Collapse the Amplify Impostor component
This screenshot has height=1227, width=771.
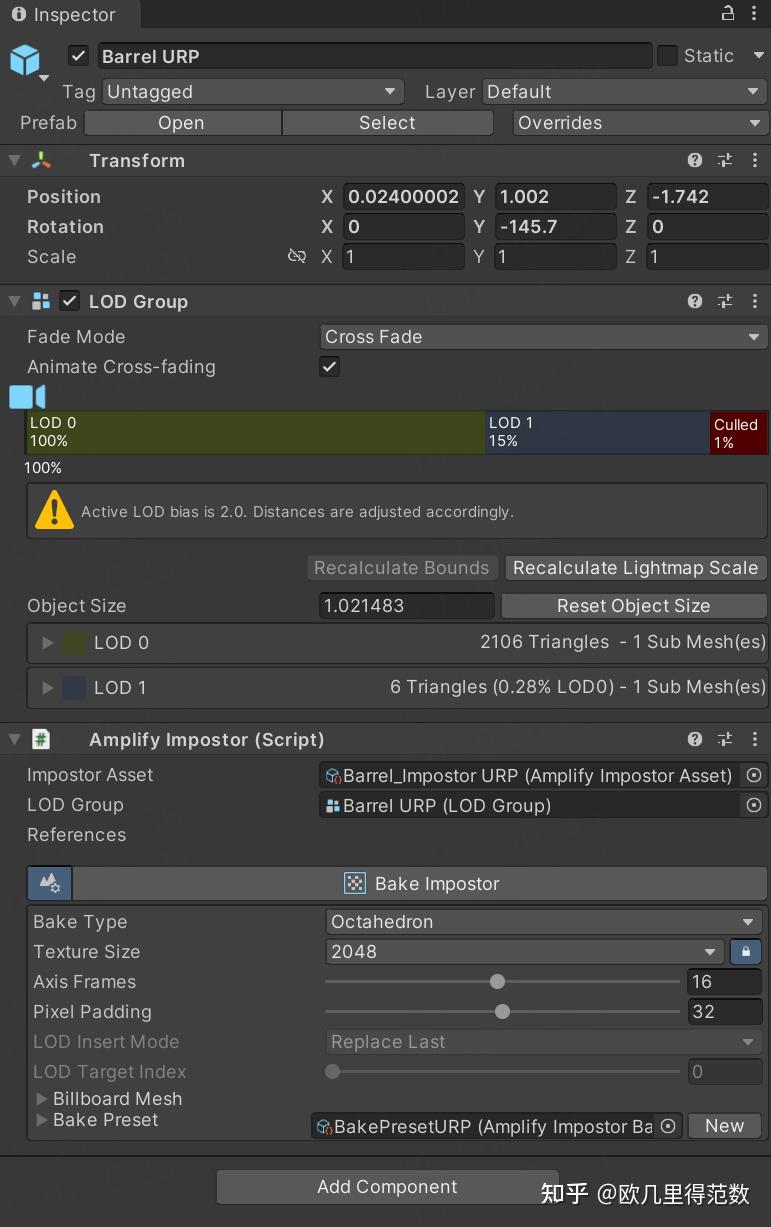pos(14,739)
